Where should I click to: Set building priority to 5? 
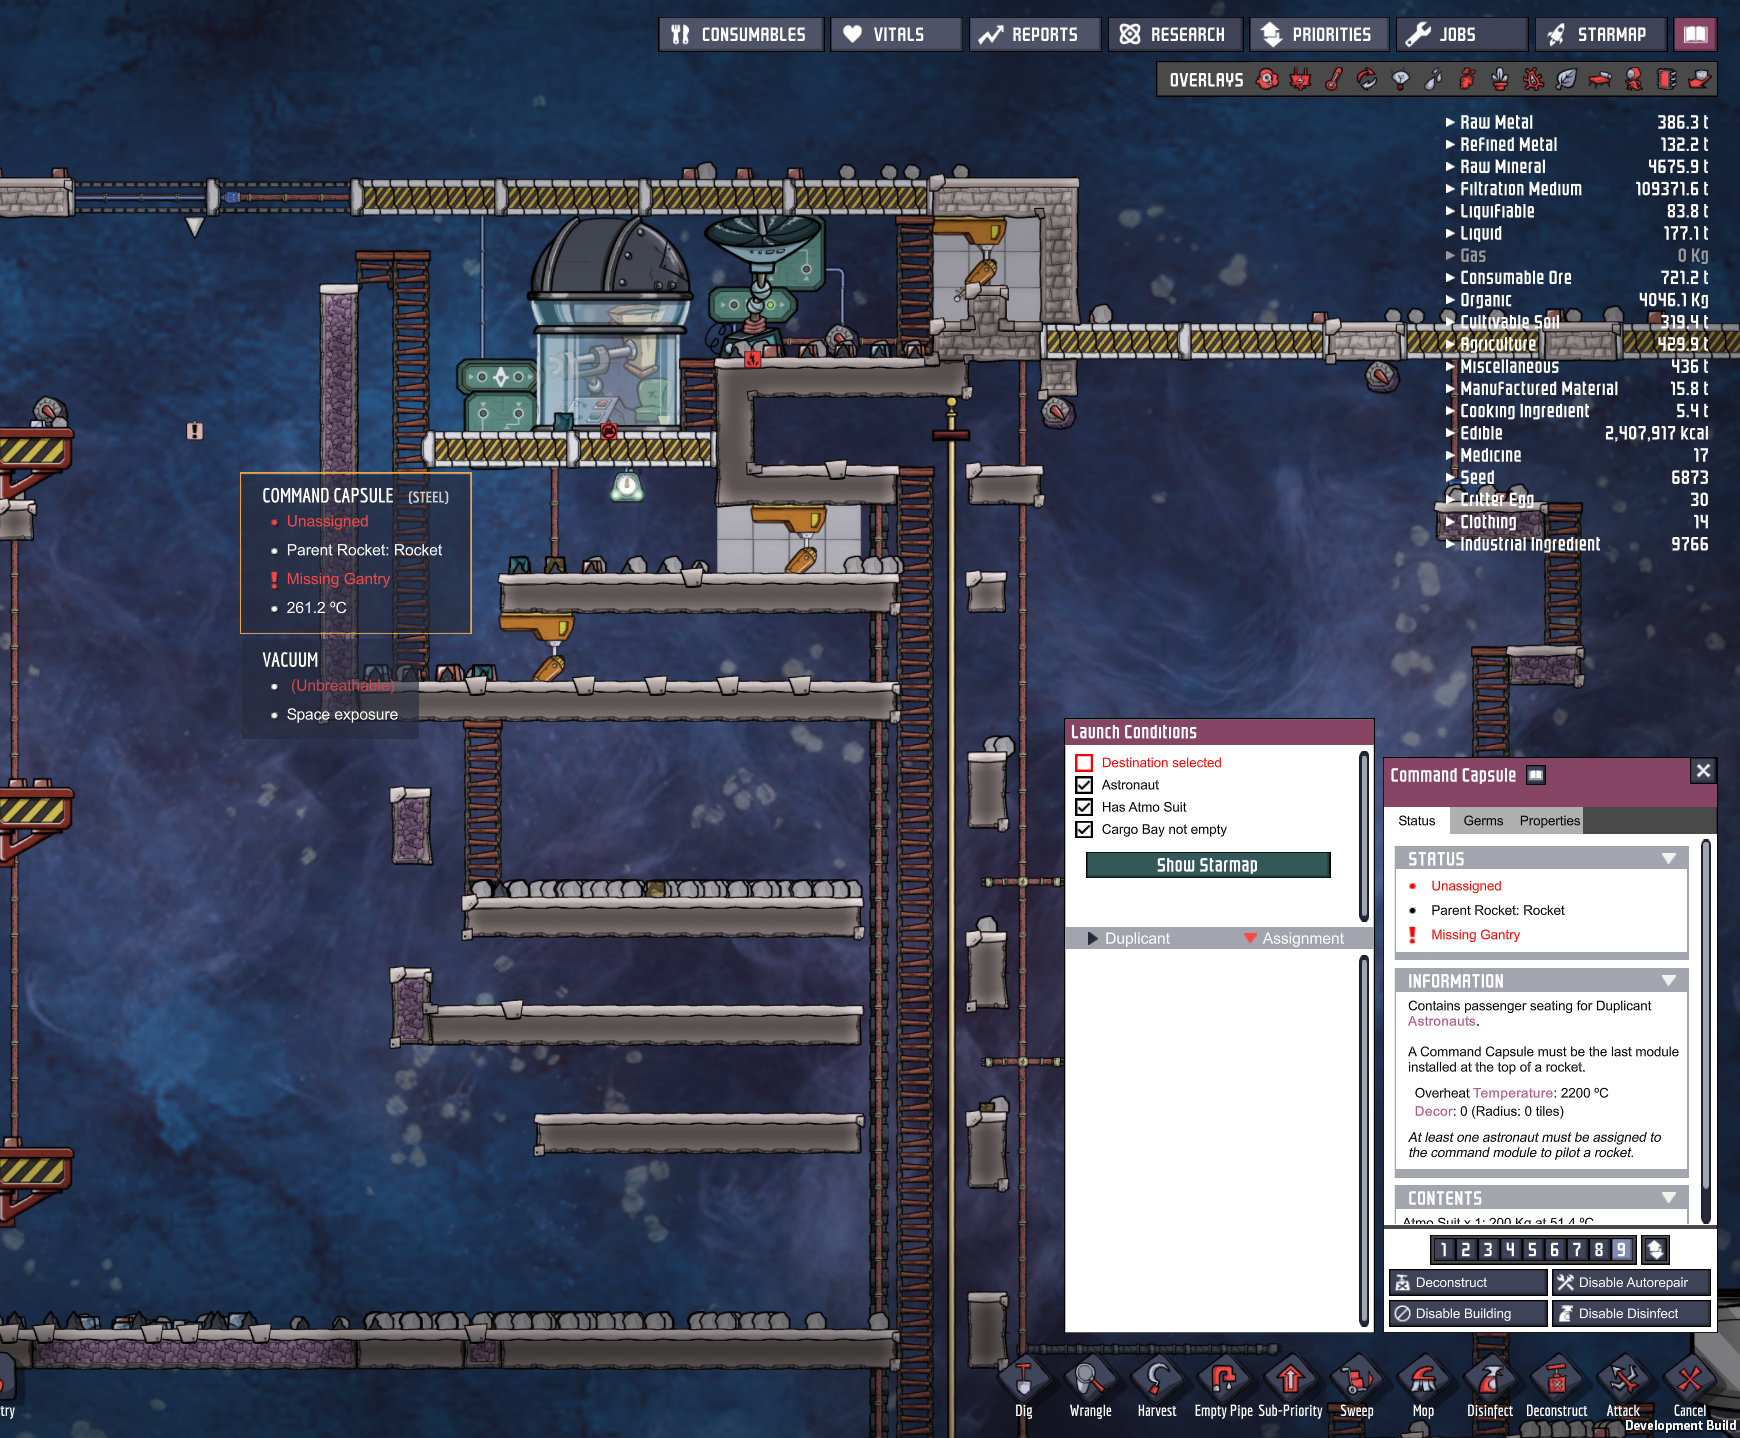1532,1249
